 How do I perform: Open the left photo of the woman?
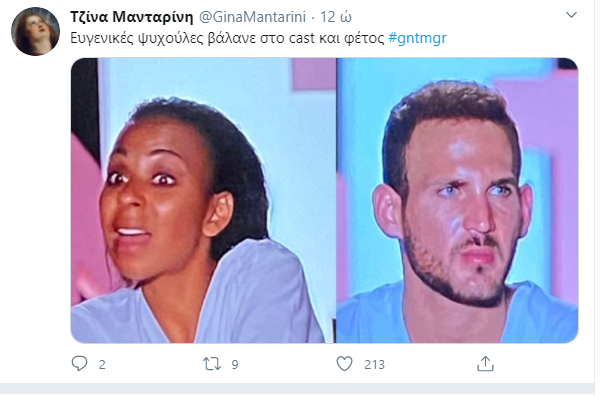pos(203,200)
